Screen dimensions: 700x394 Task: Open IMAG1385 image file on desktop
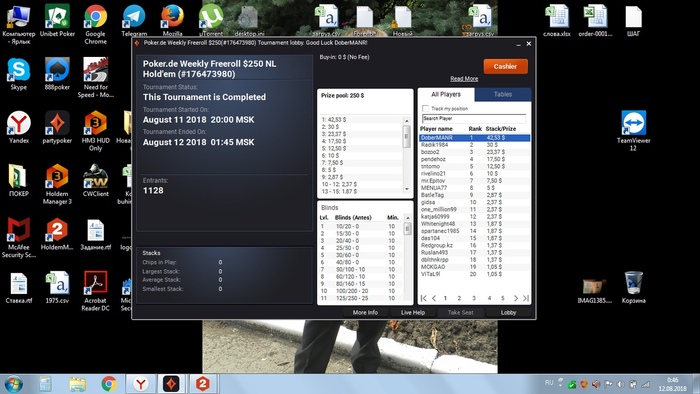click(x=594, y=290)
